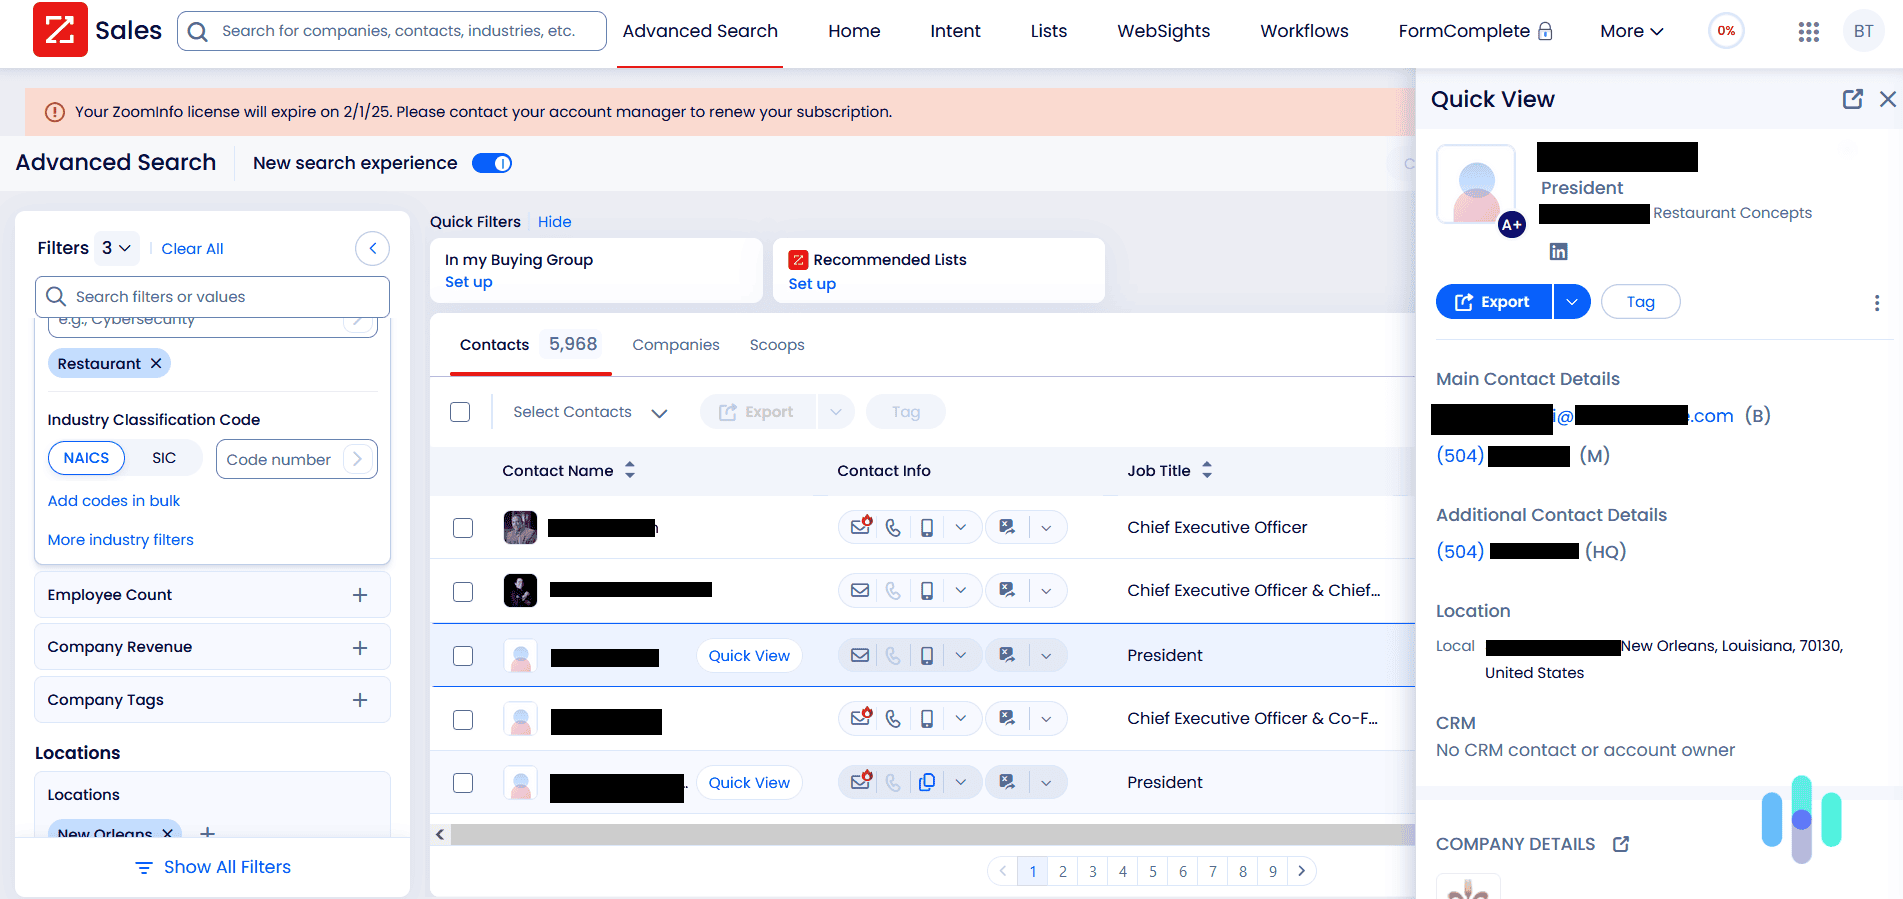The height and width of the screenshot is (899, 1903).
Task: Toggle the New search experience switch
Action: 492,163
